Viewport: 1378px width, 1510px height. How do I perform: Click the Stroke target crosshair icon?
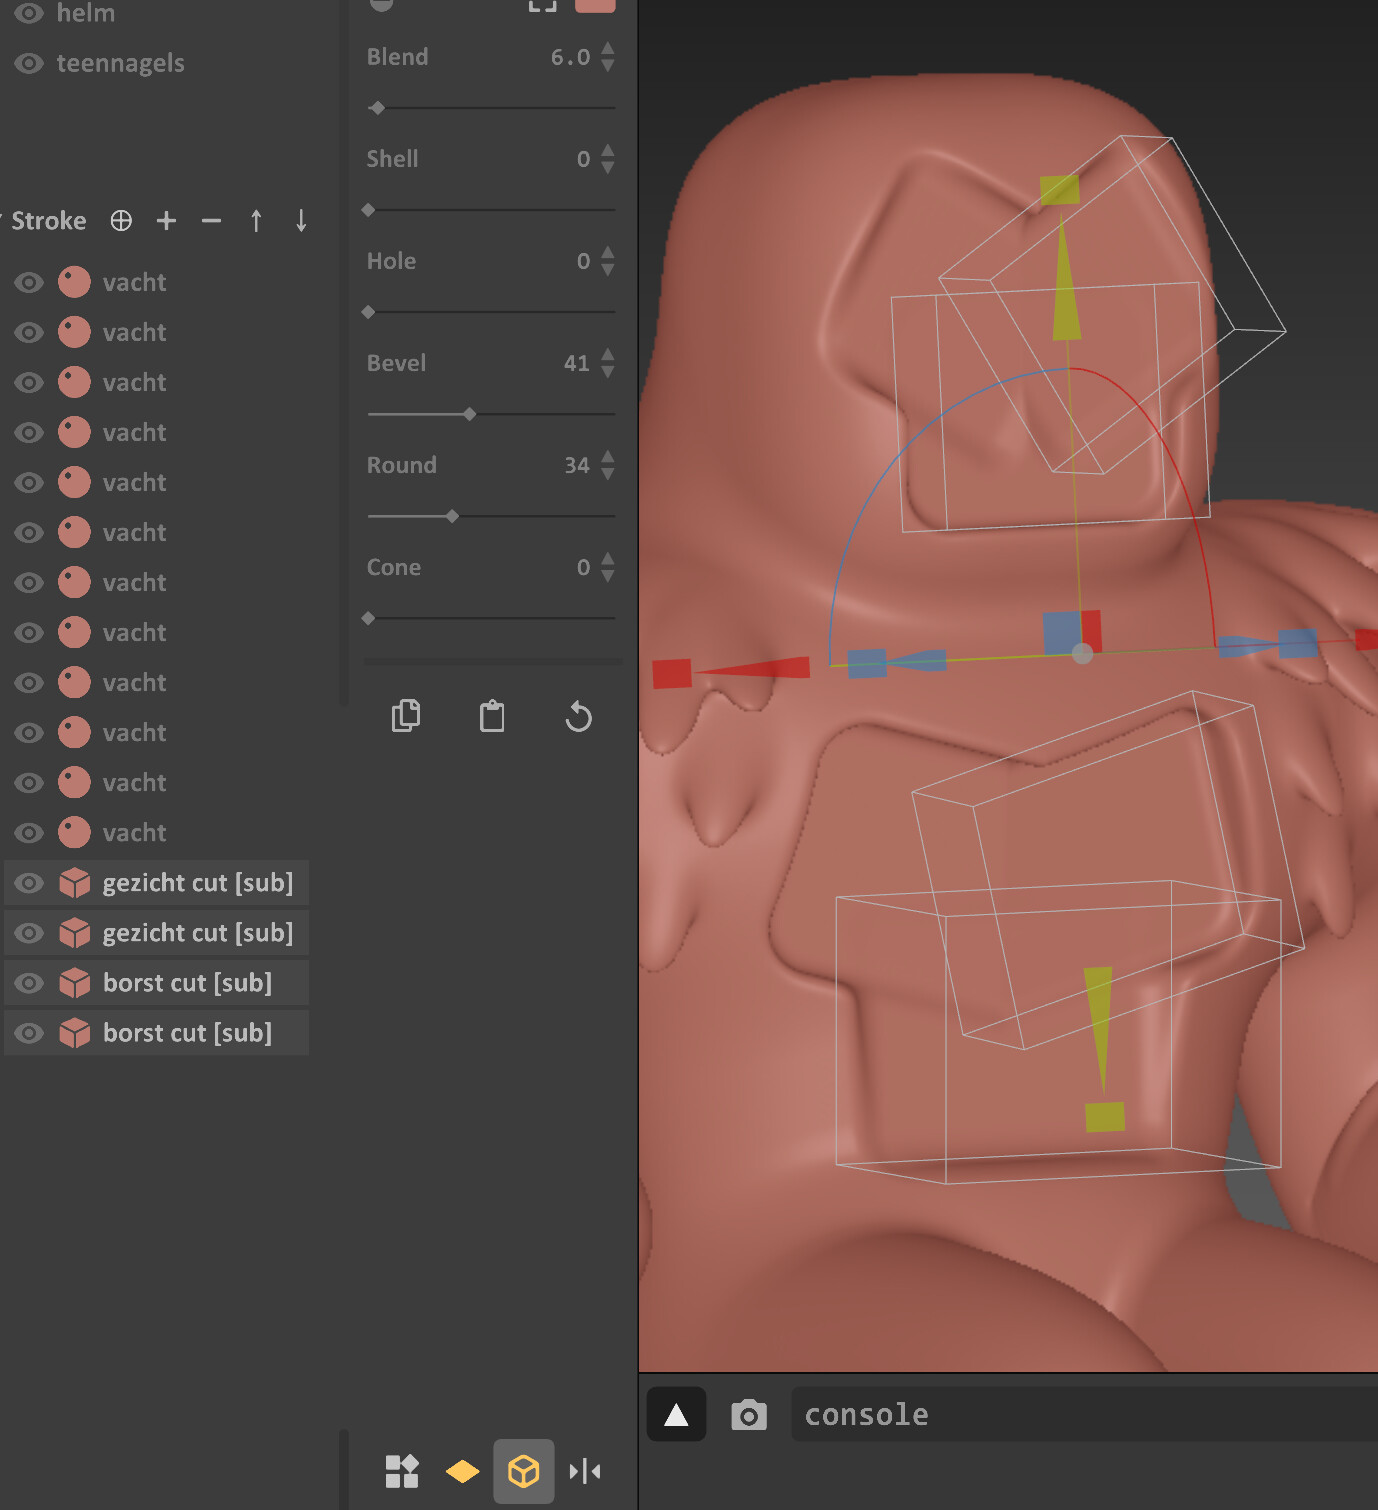click(x=121, y=221)
